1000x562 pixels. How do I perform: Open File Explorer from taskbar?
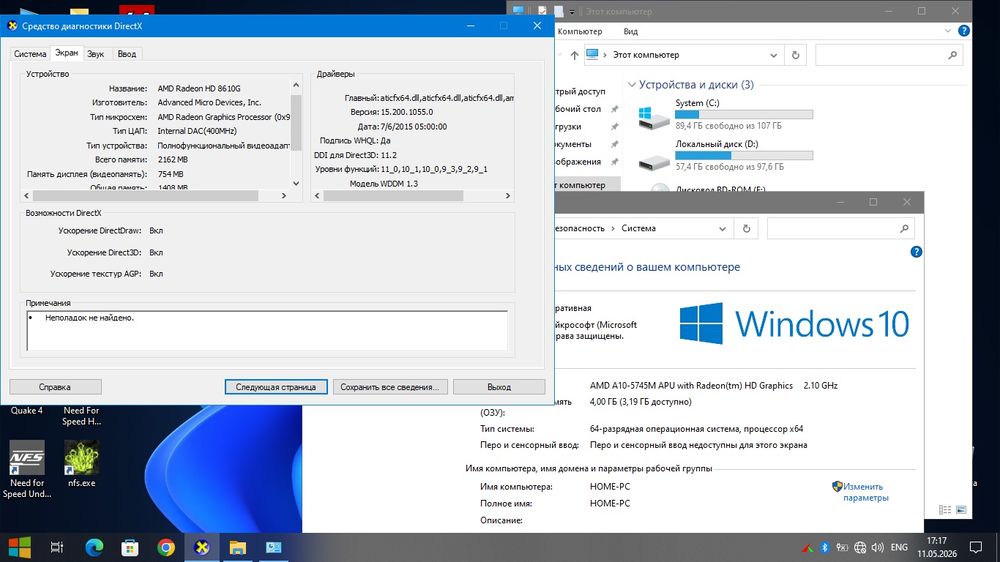[x=237, y=547]
